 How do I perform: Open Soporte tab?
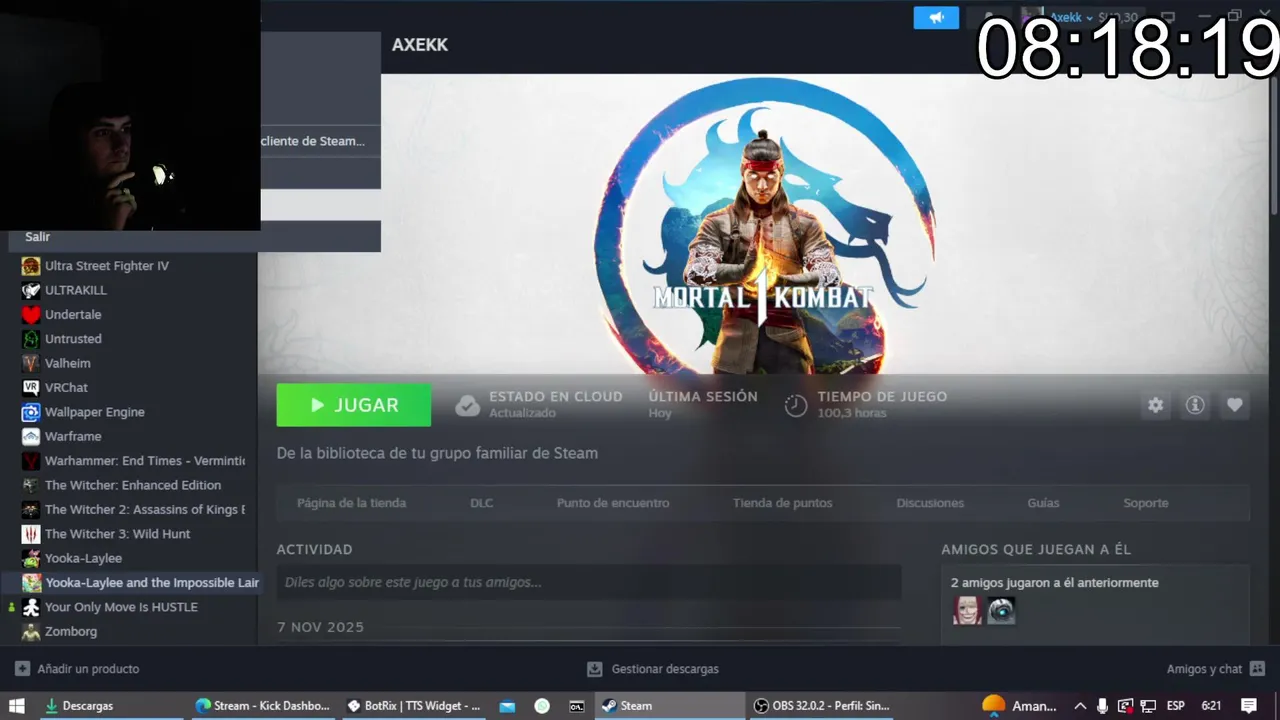click(1146, 503)
